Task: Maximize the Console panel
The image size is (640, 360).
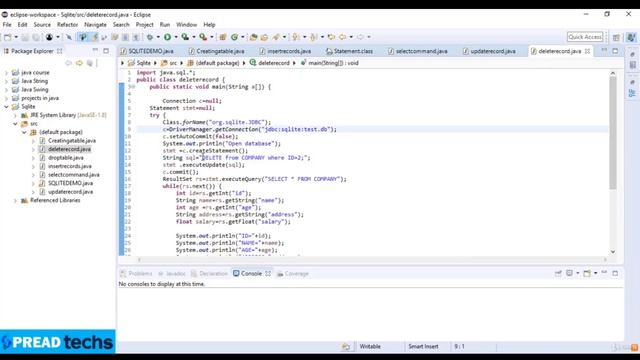Action: pyautogui.click(x=615, y=273)
